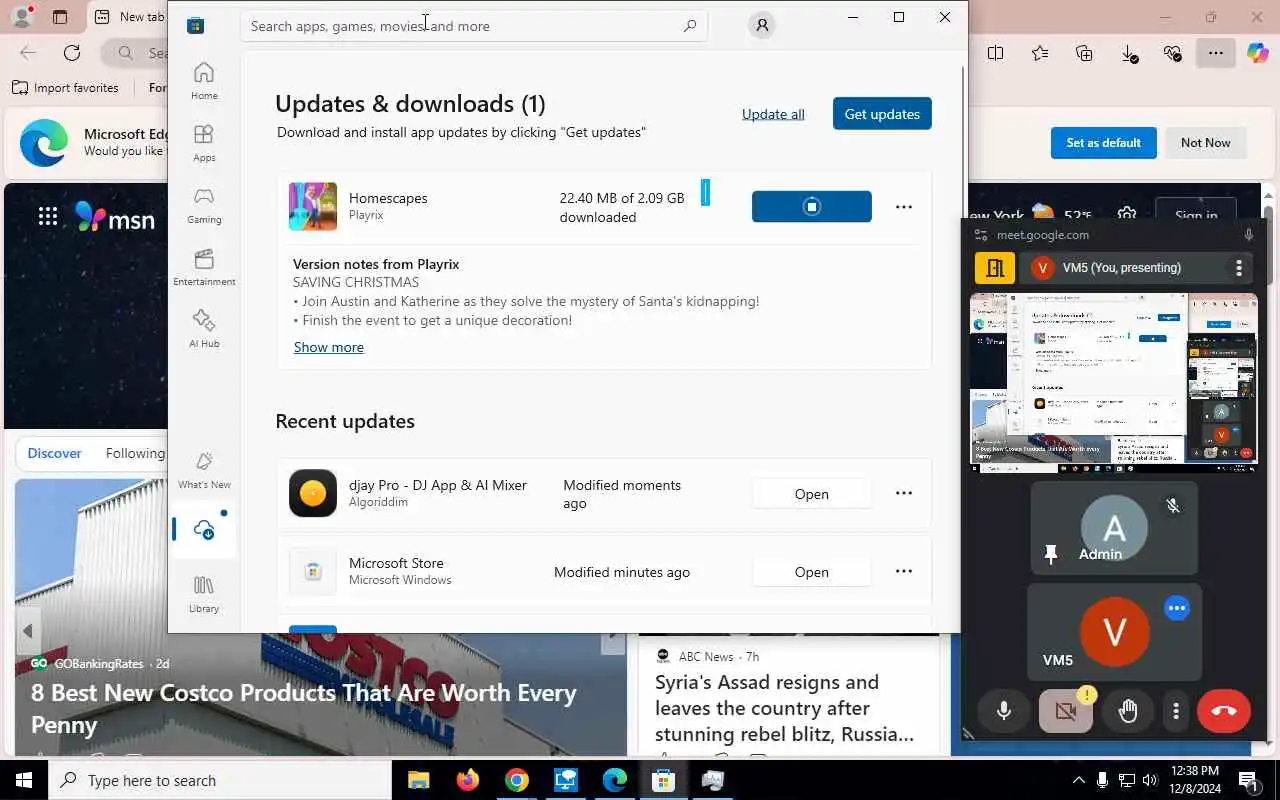Open volume control in system tray

[x=1150, y=780]
